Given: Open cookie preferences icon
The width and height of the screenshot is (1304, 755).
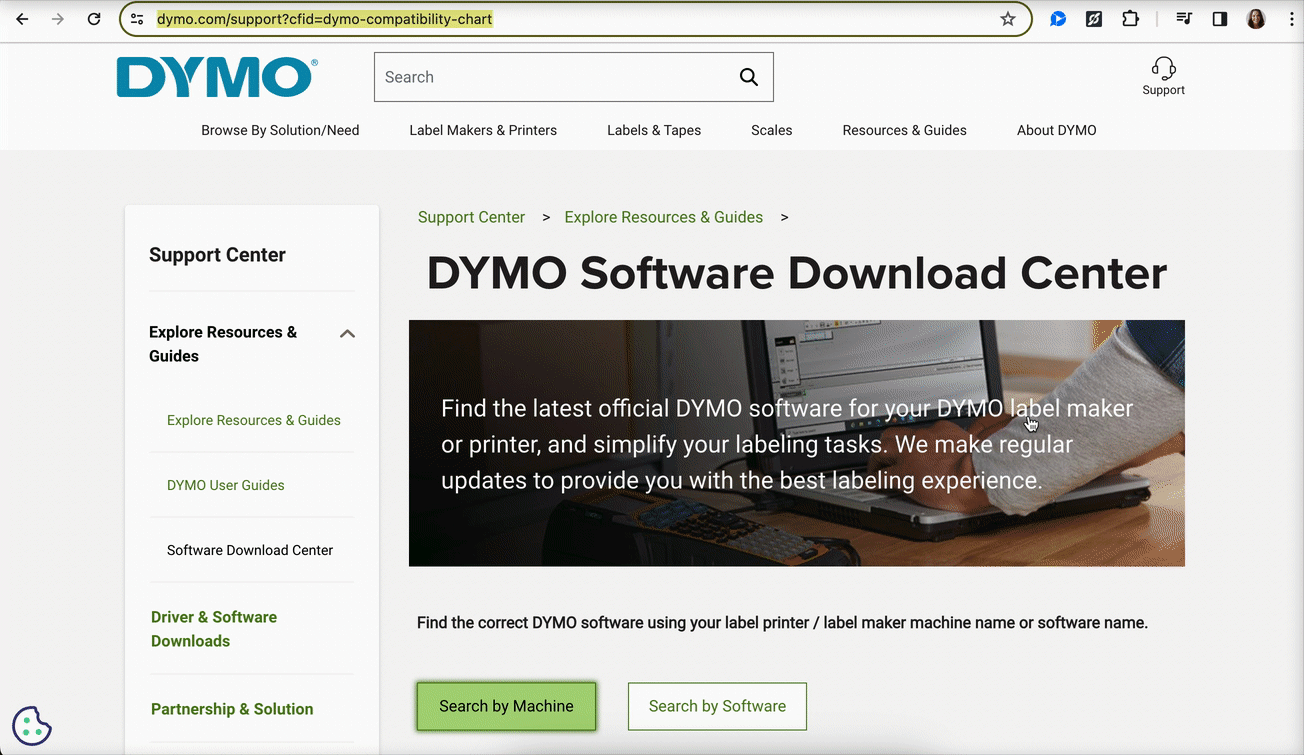Looking at the screenshot, I should coord(32,725).
